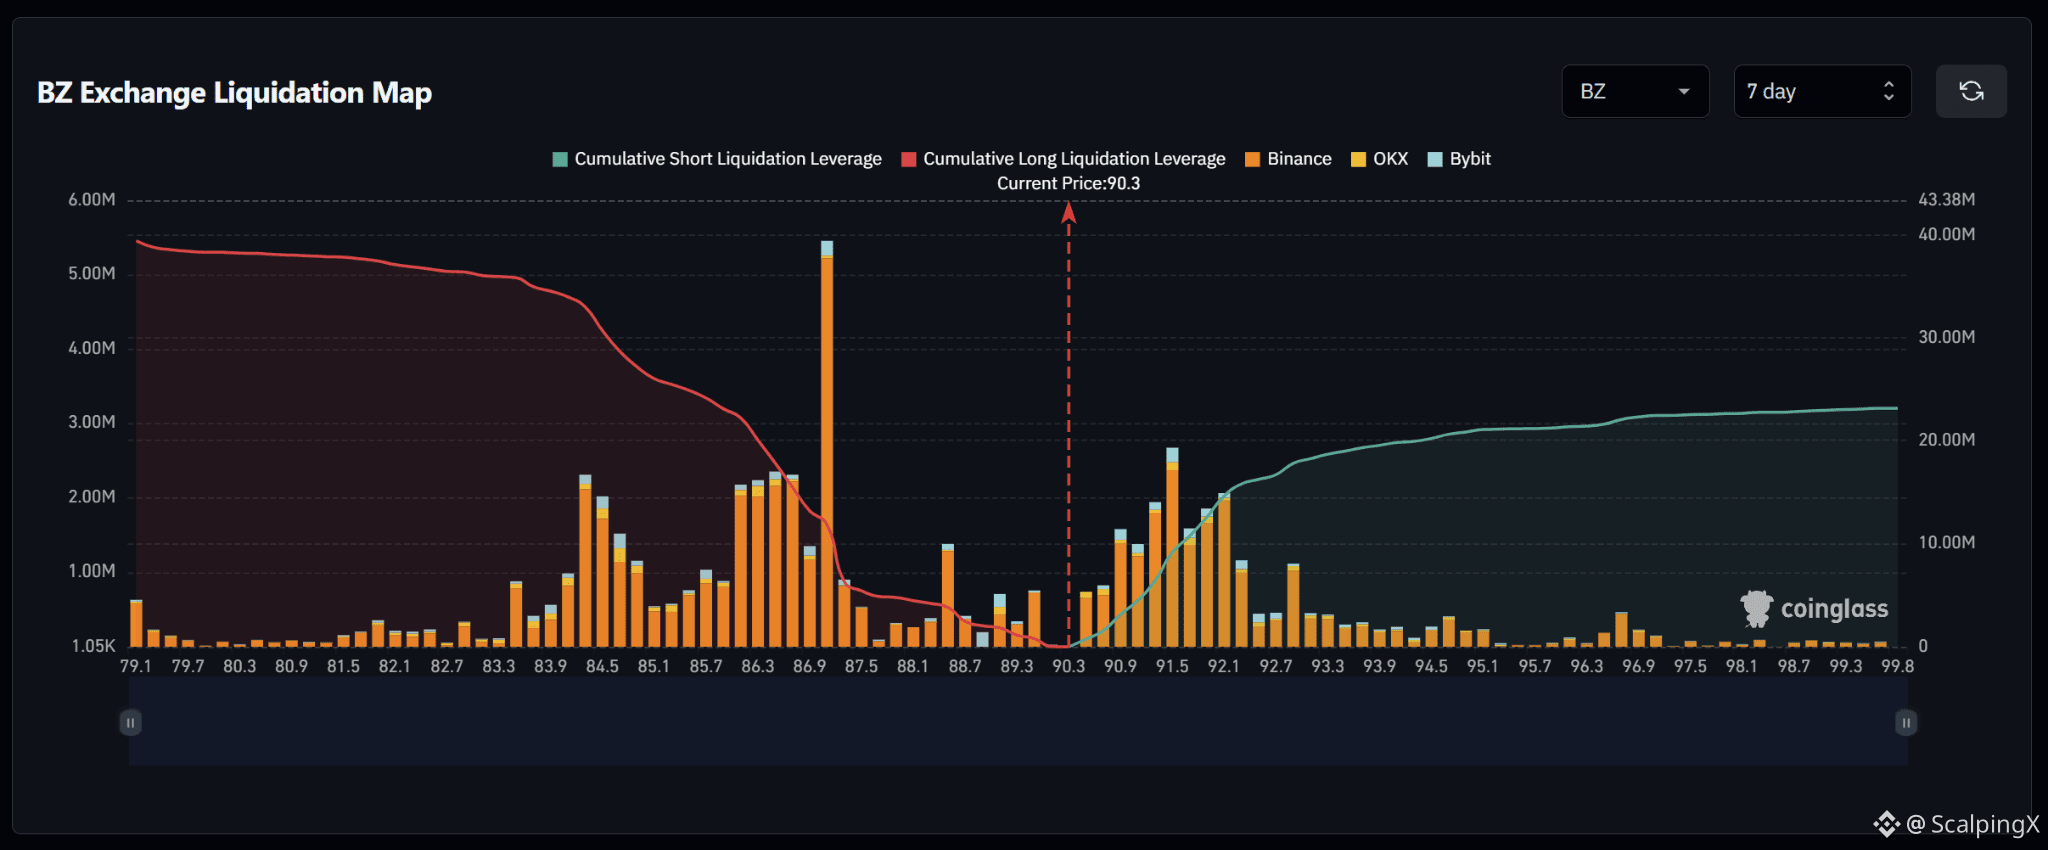Click the "3.00M" left axis label
Screen dimensions: 2048x850
[x=92, y=422]
